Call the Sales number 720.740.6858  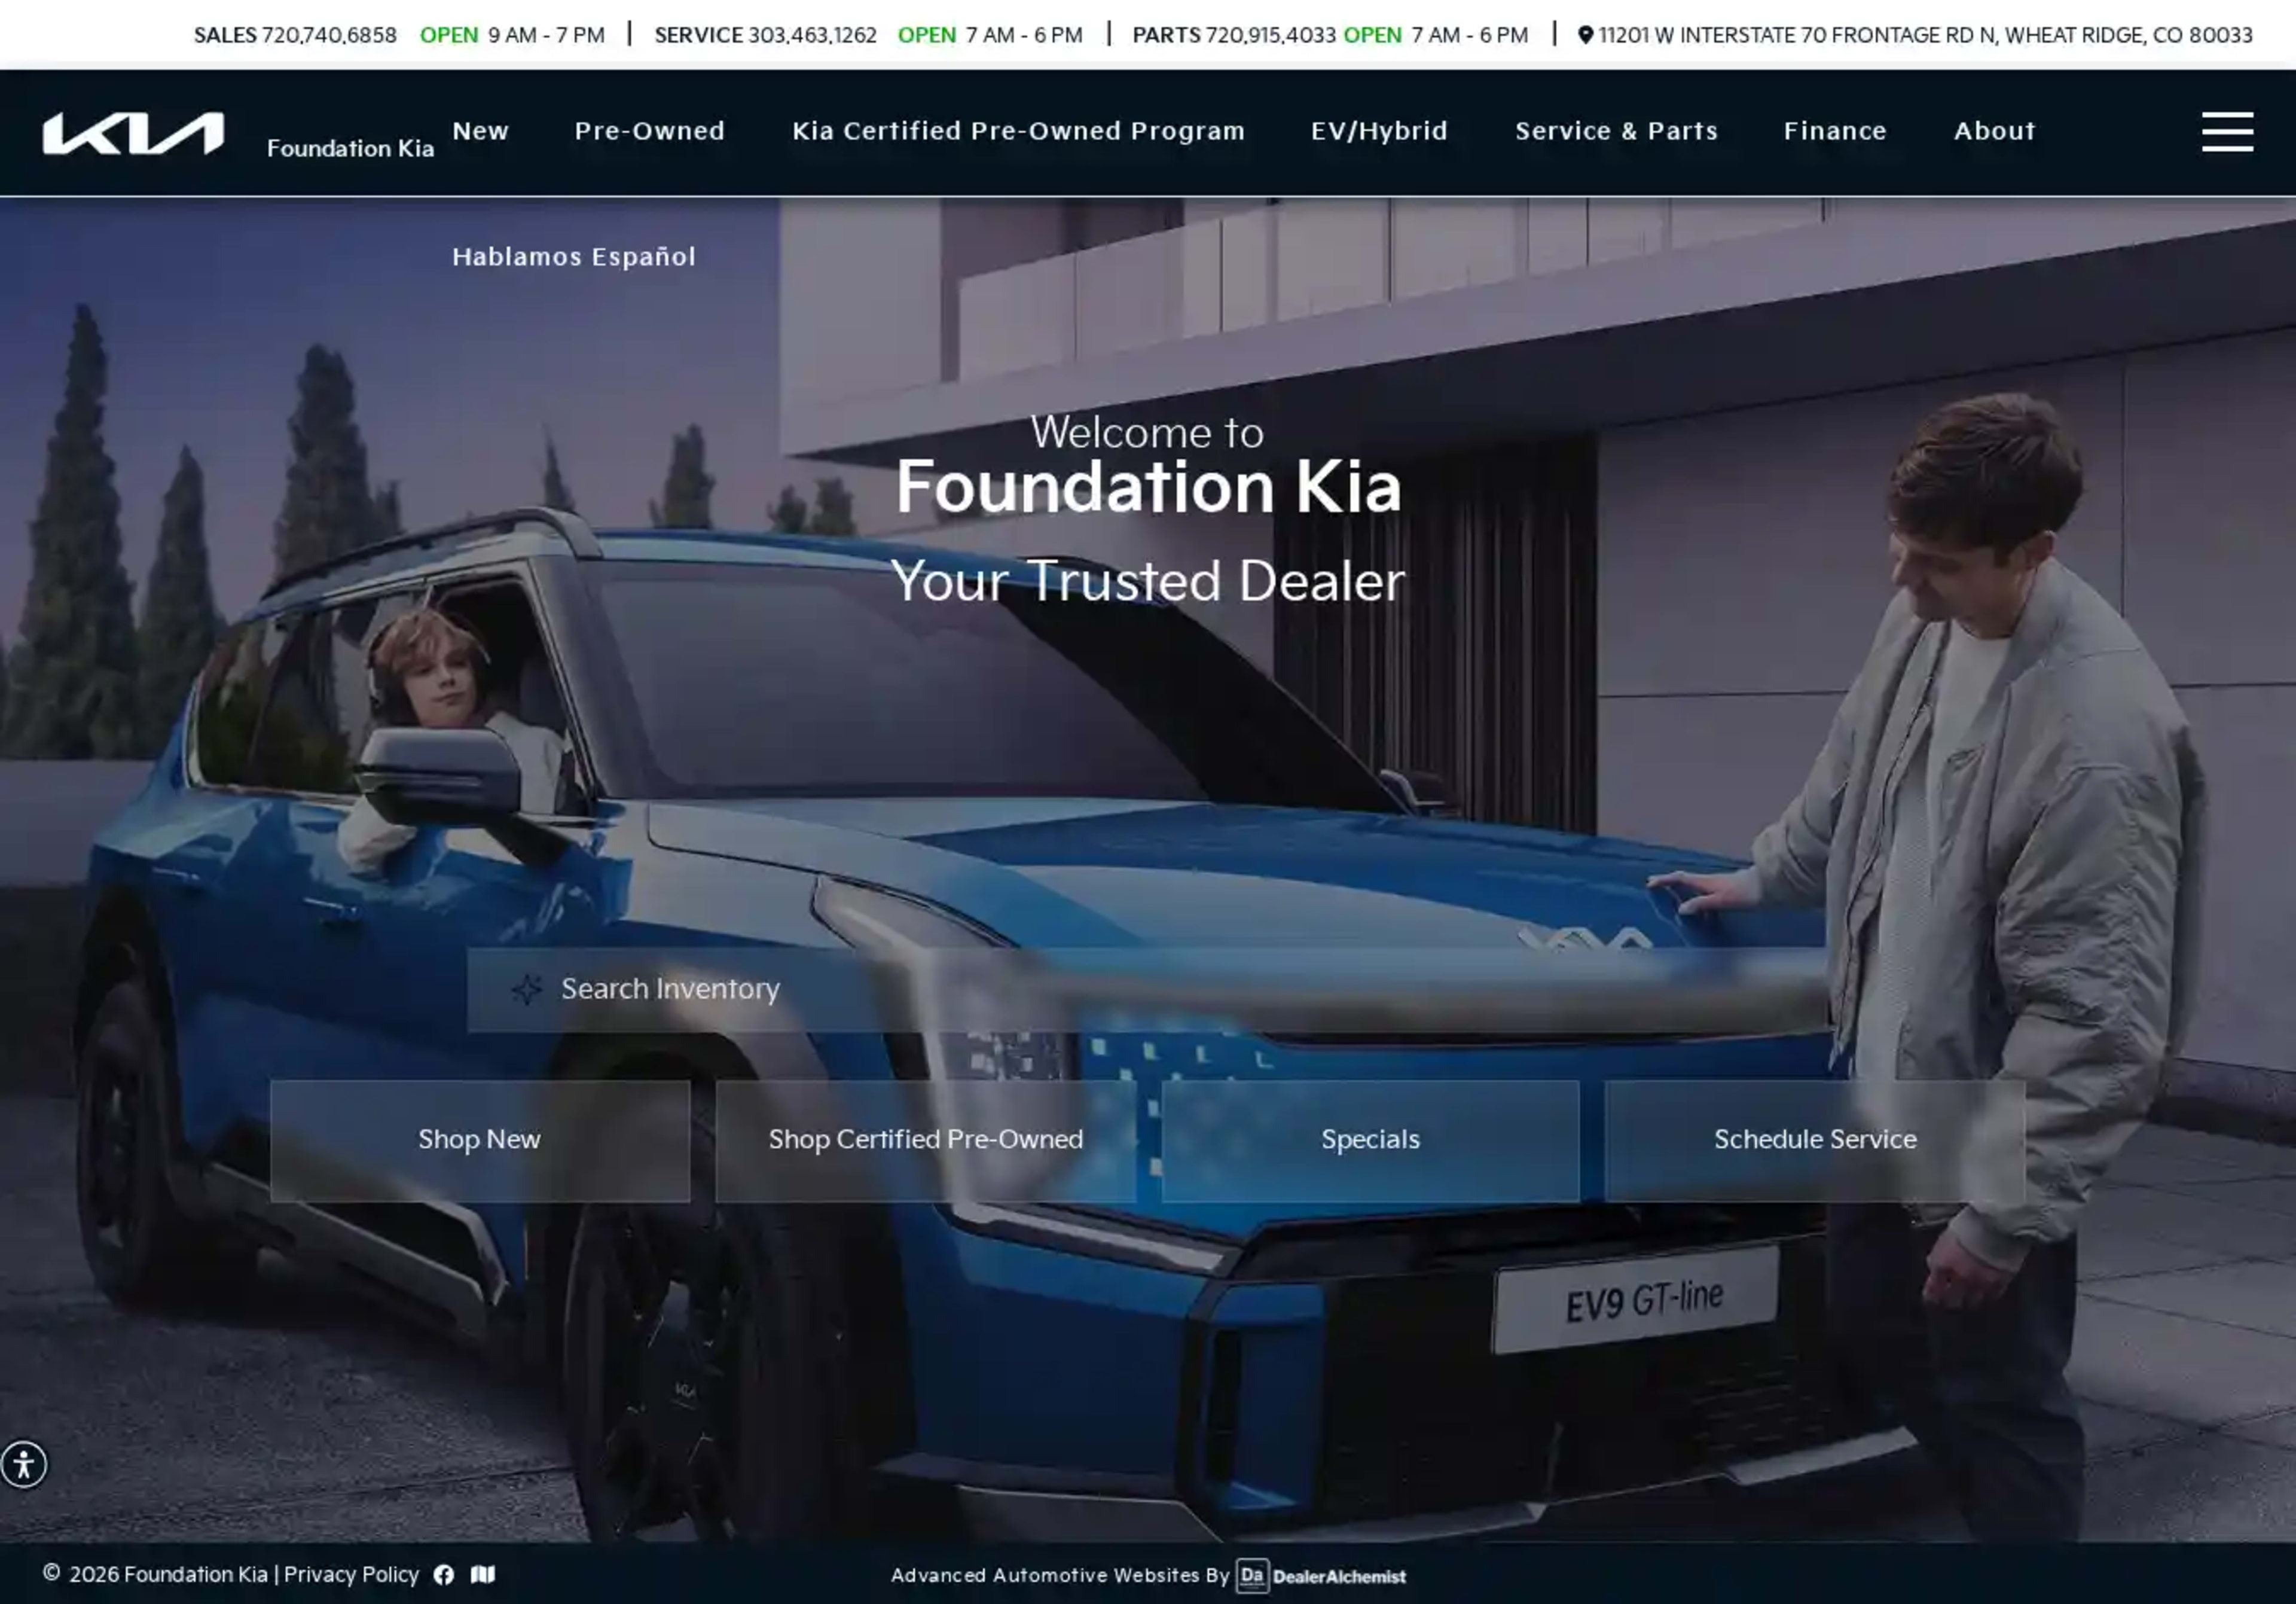pyautogui.click(x=329, y=35)
